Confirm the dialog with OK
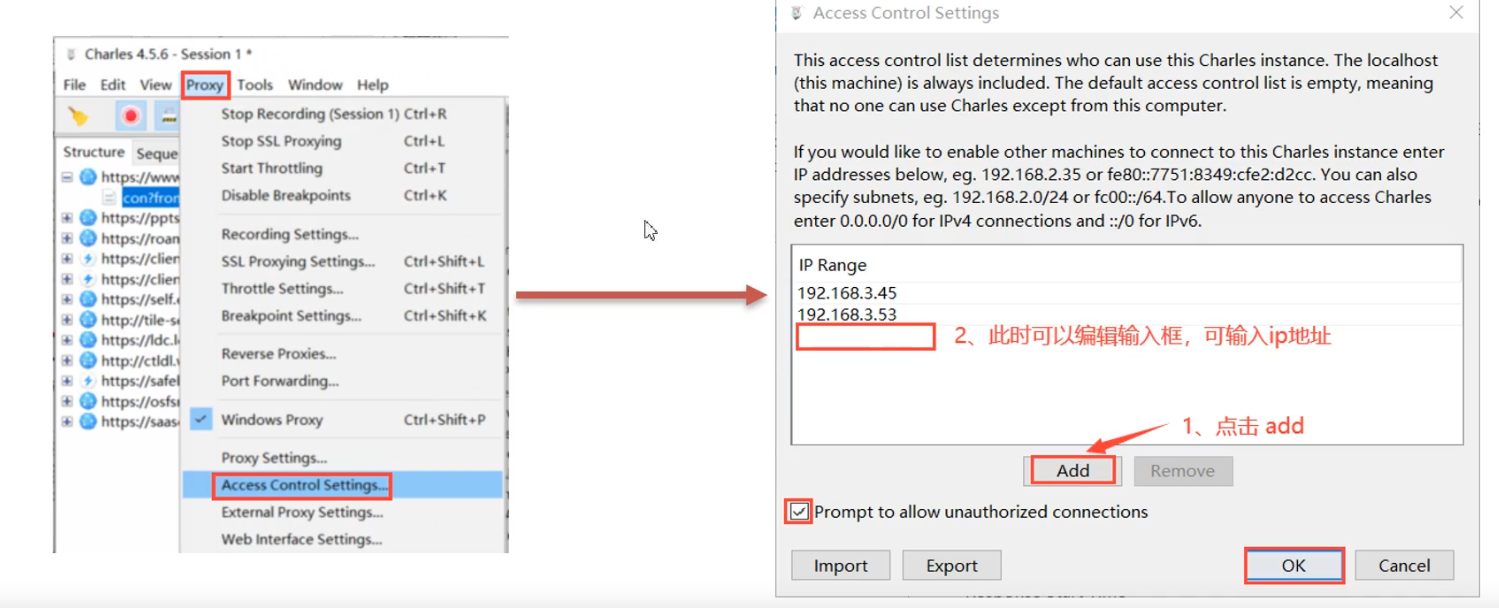 [1294, 565]
